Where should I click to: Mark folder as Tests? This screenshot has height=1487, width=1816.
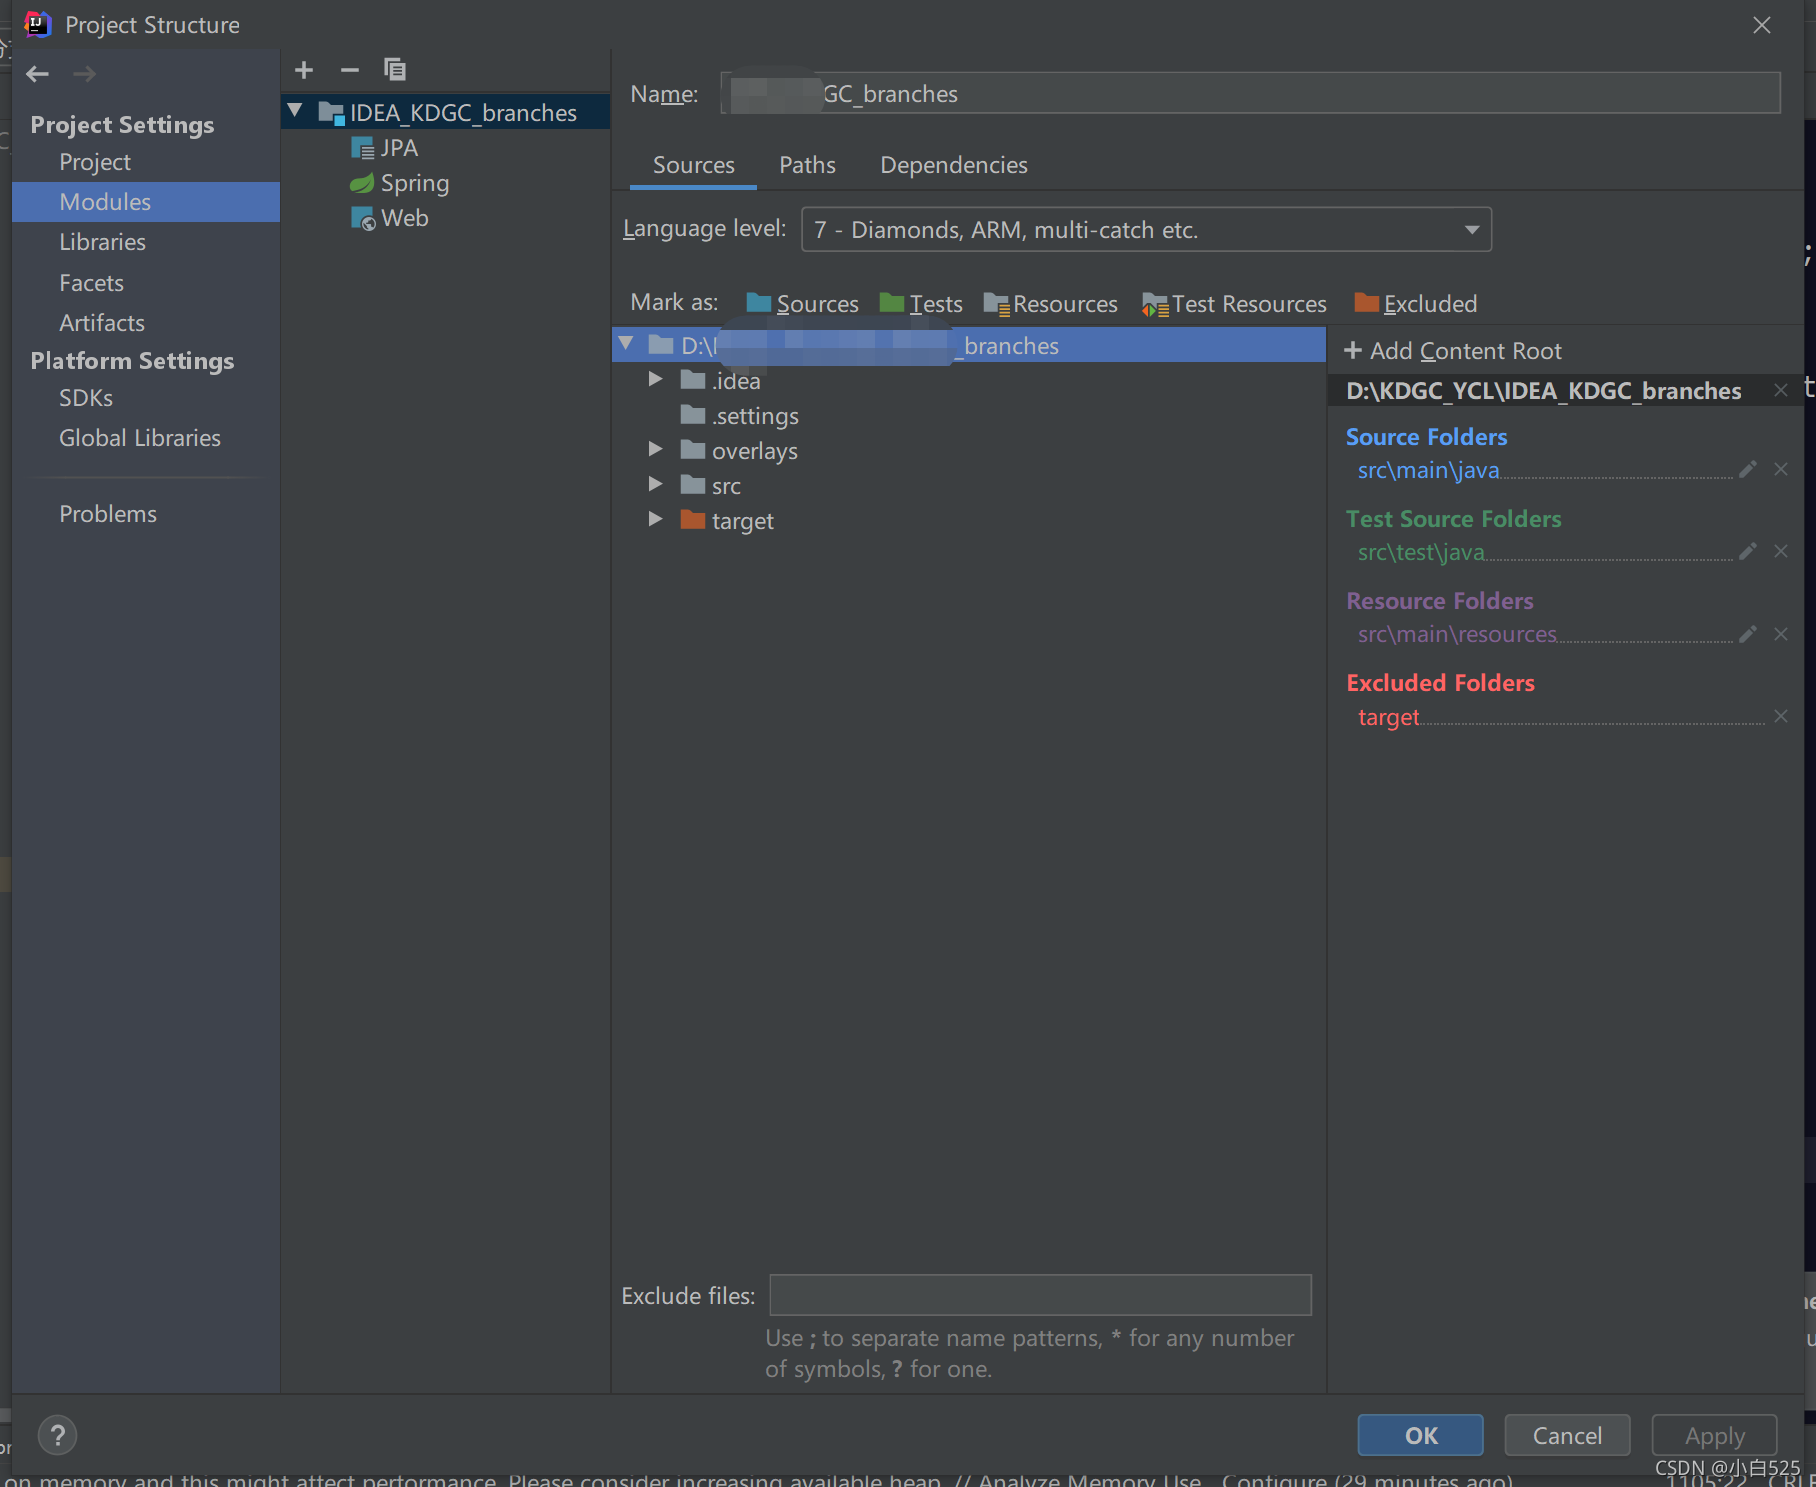coord(921,303)
